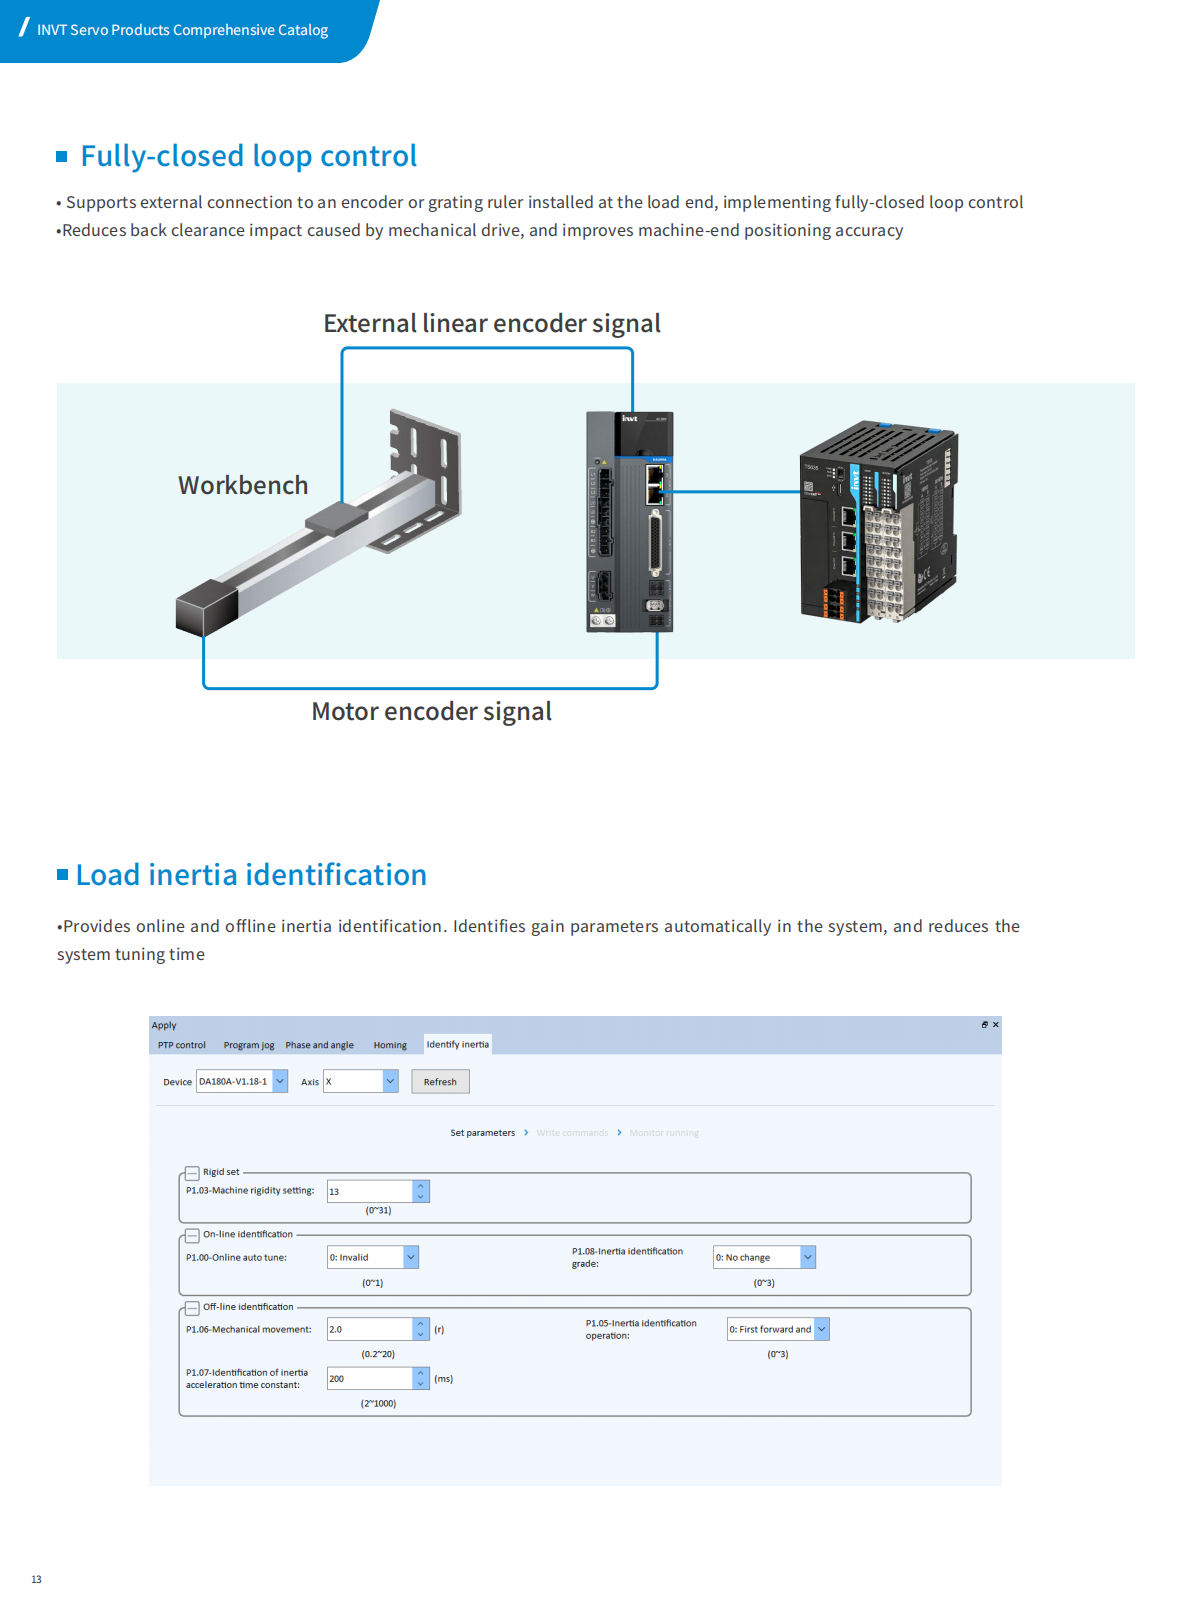The image size is (1191, 1616).
Task: Select the Phase and angle tab
Action: click(319, 1045)
